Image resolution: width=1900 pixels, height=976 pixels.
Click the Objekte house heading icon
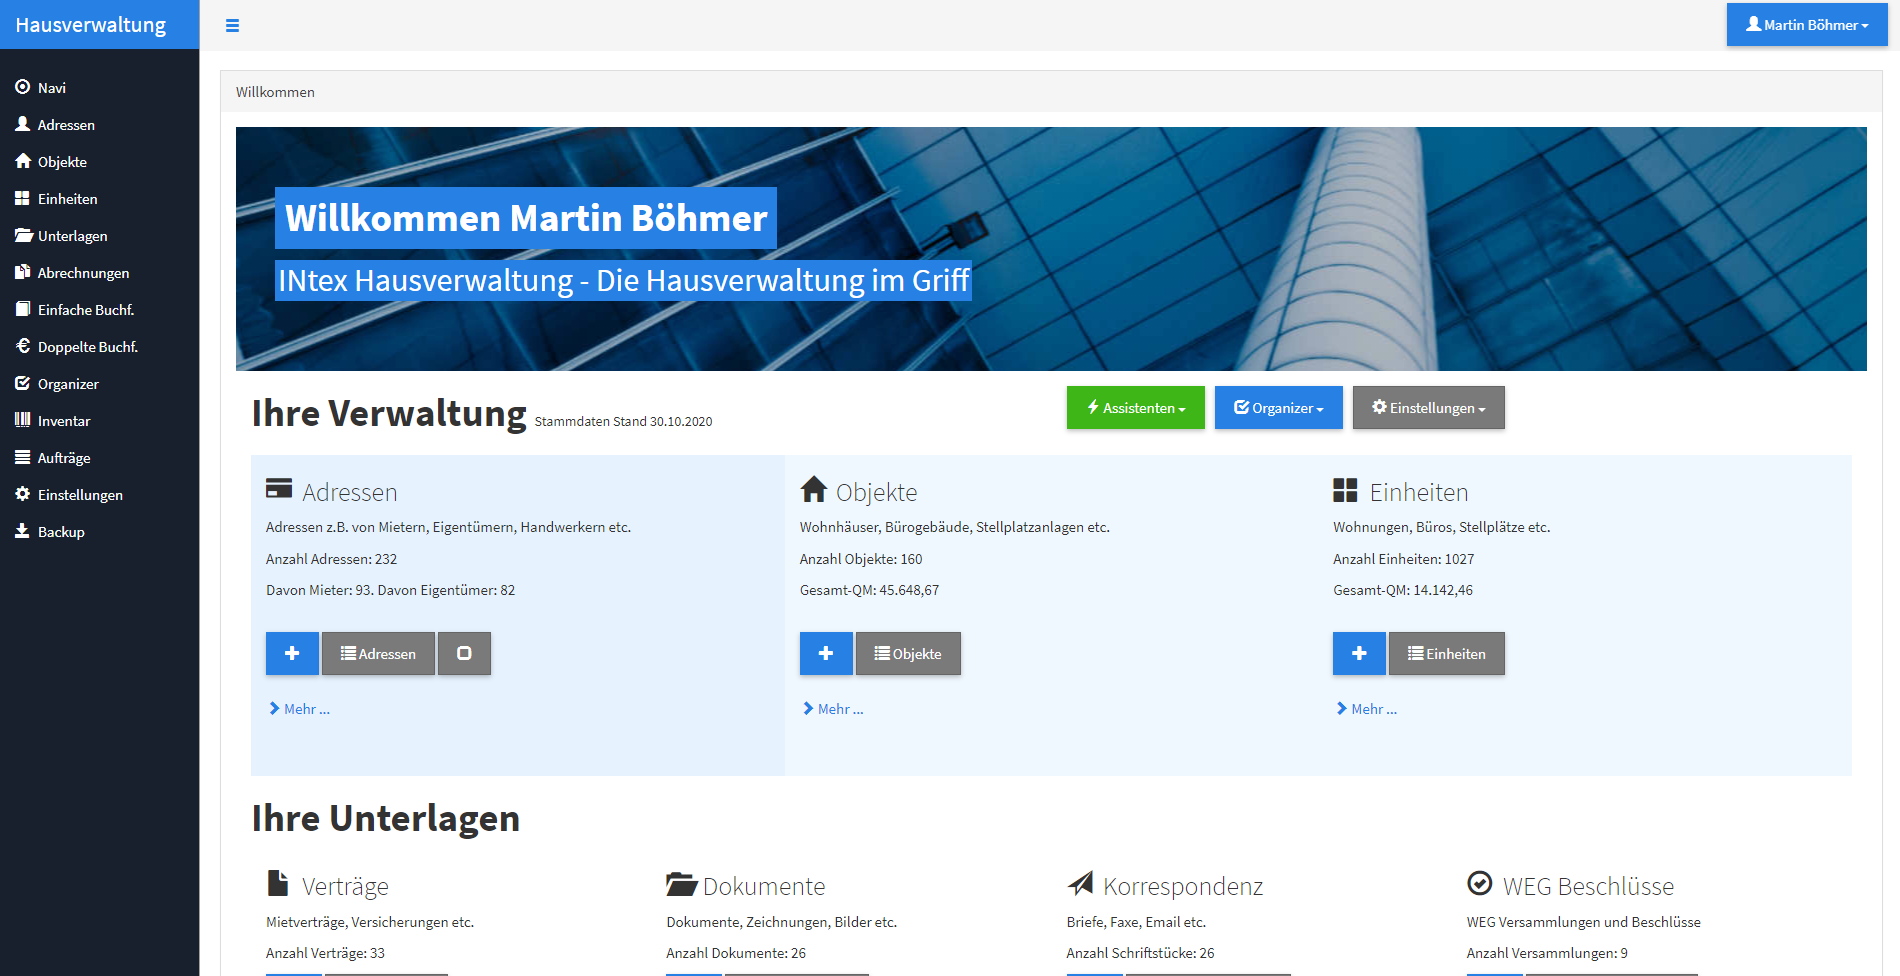[814, 489]
